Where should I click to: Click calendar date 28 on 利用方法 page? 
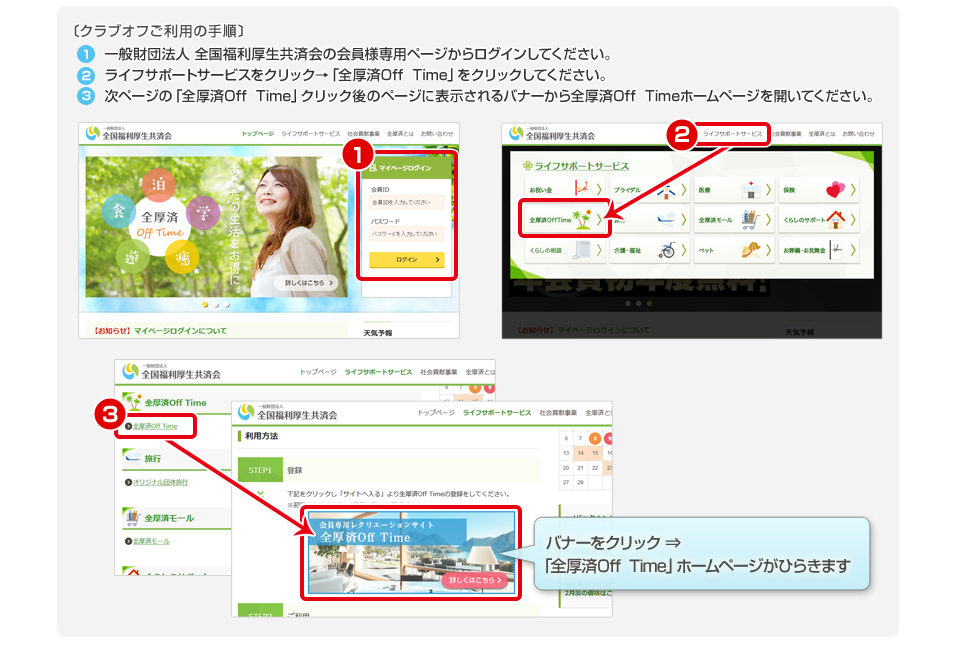click(x=580, y=482)
